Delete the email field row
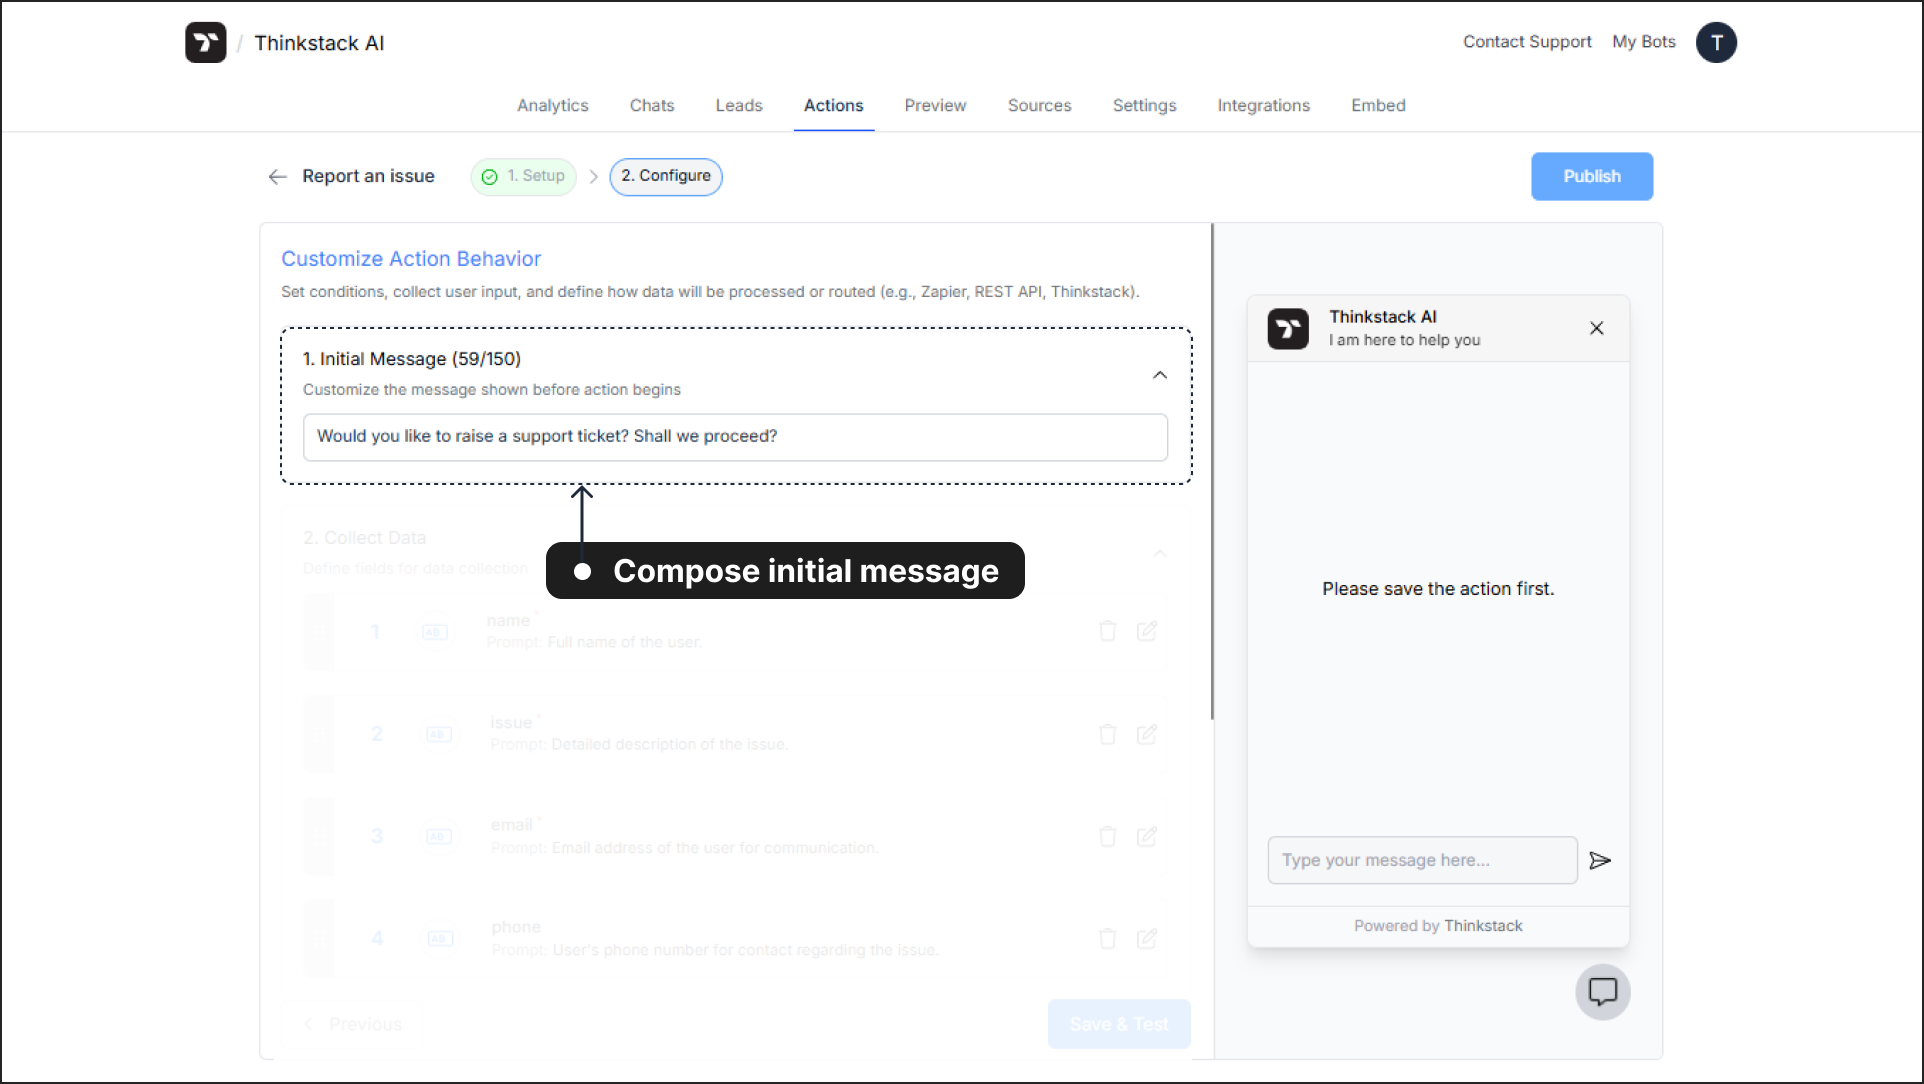This screenshot has width=1924, height=1084. click(1107, 836)
